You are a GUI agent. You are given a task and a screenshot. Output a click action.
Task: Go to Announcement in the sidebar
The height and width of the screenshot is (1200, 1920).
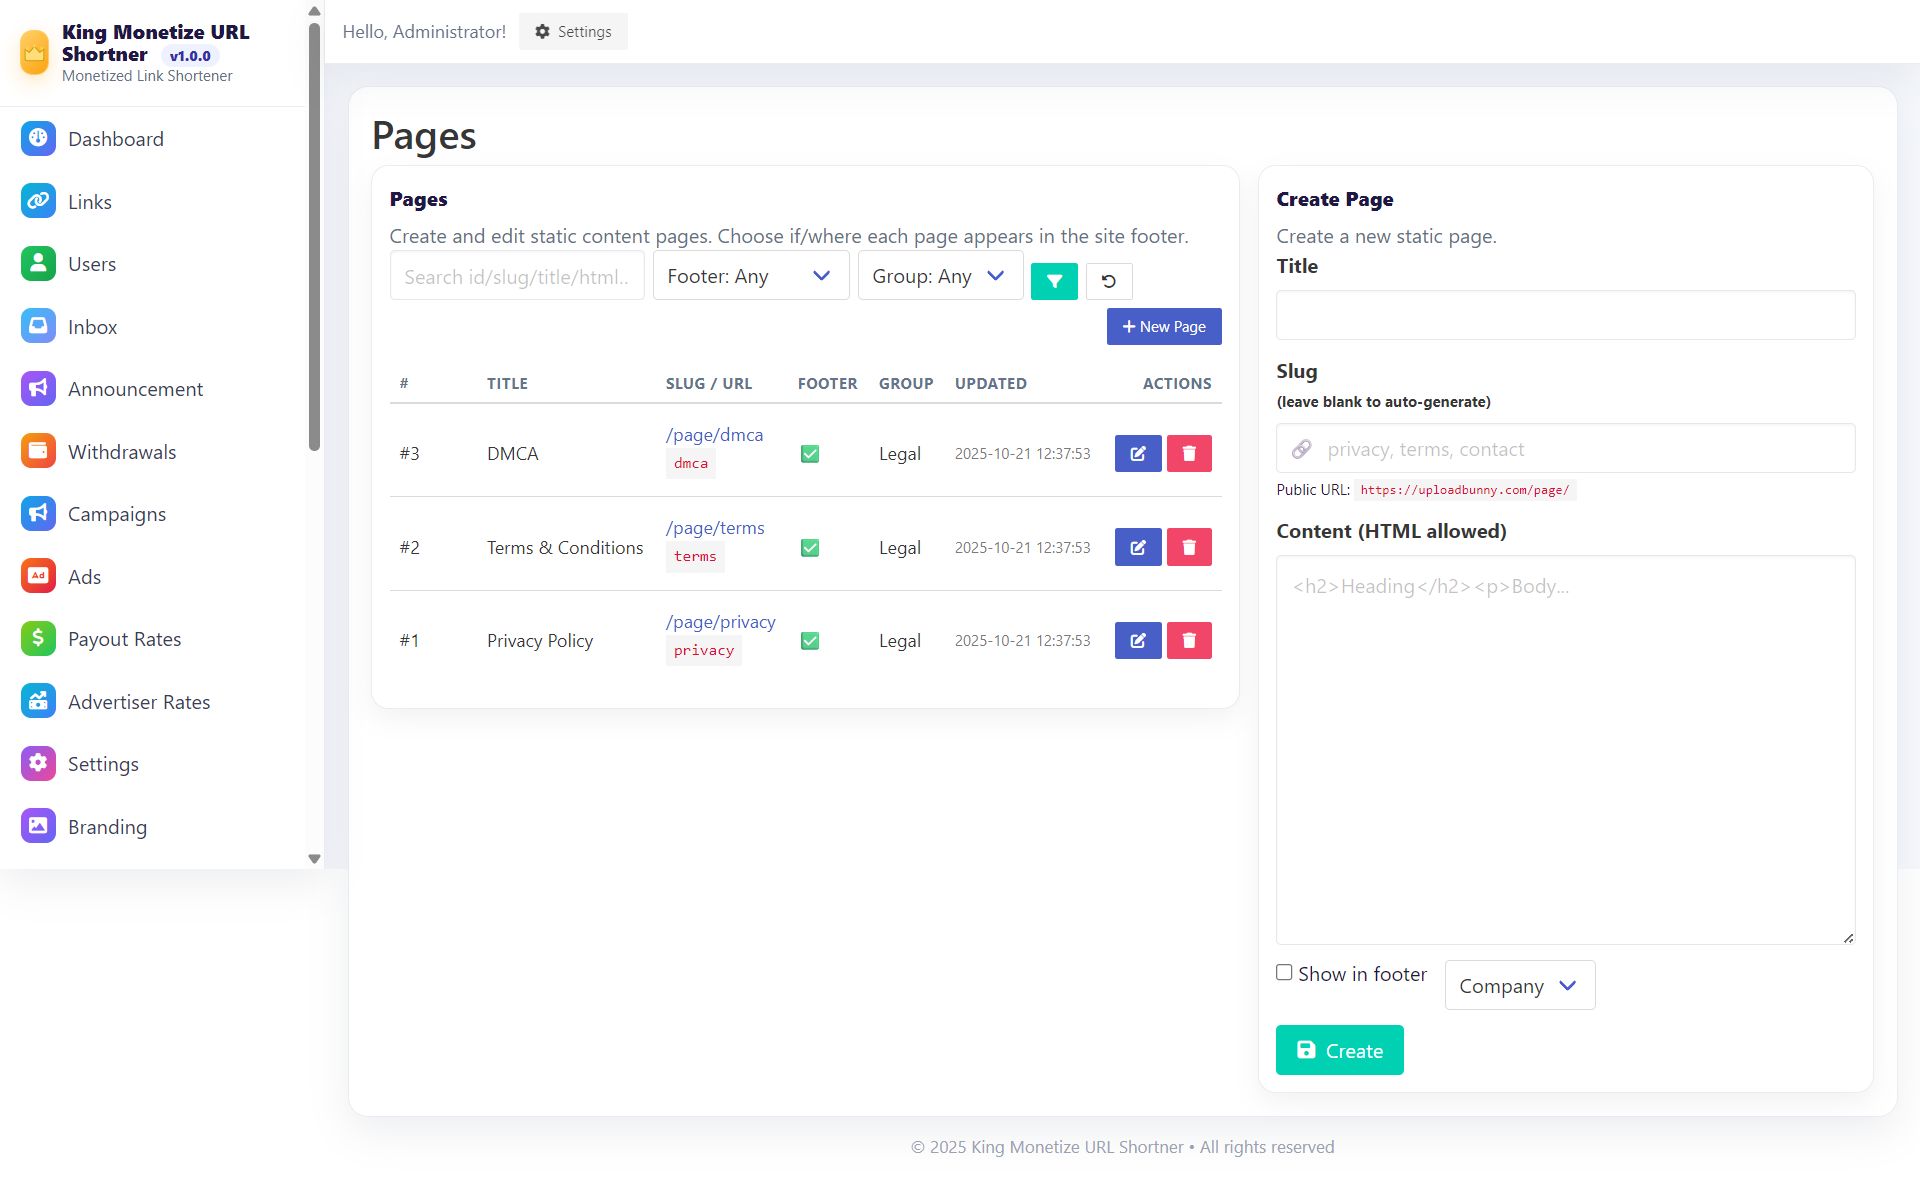135,389
